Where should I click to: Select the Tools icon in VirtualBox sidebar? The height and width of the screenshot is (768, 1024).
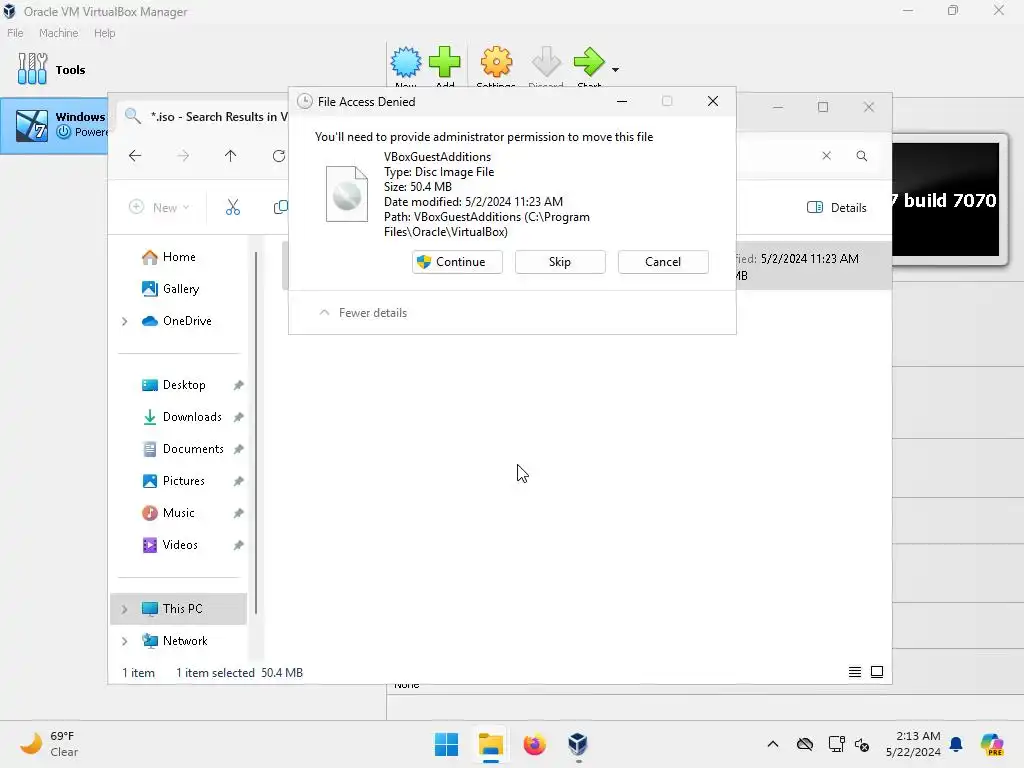pos(32,69)
